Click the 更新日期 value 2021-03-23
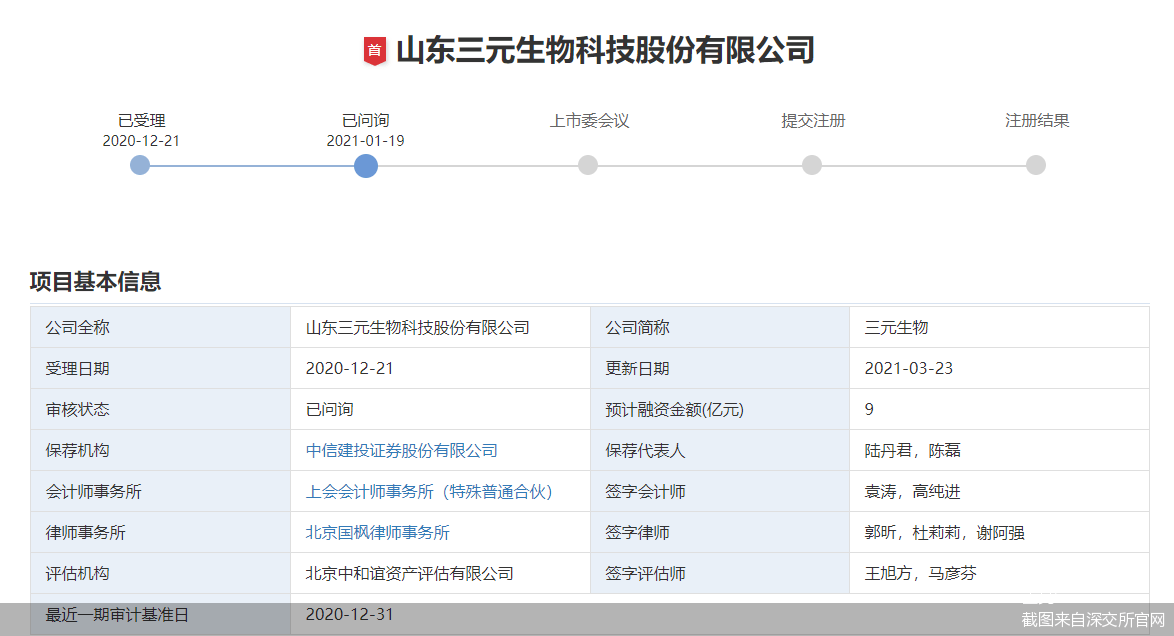Image resolution: width=1174 pixels, height=636 pixels. [x=909, y=369]
